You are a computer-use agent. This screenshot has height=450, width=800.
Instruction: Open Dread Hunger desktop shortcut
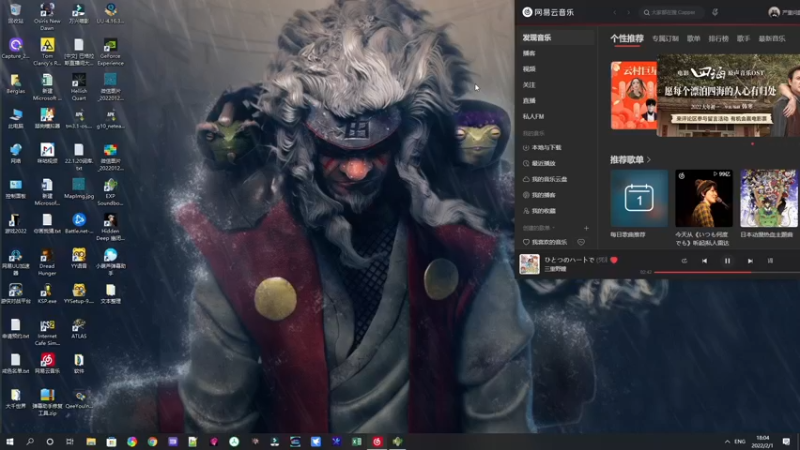[x=47, y=262]
